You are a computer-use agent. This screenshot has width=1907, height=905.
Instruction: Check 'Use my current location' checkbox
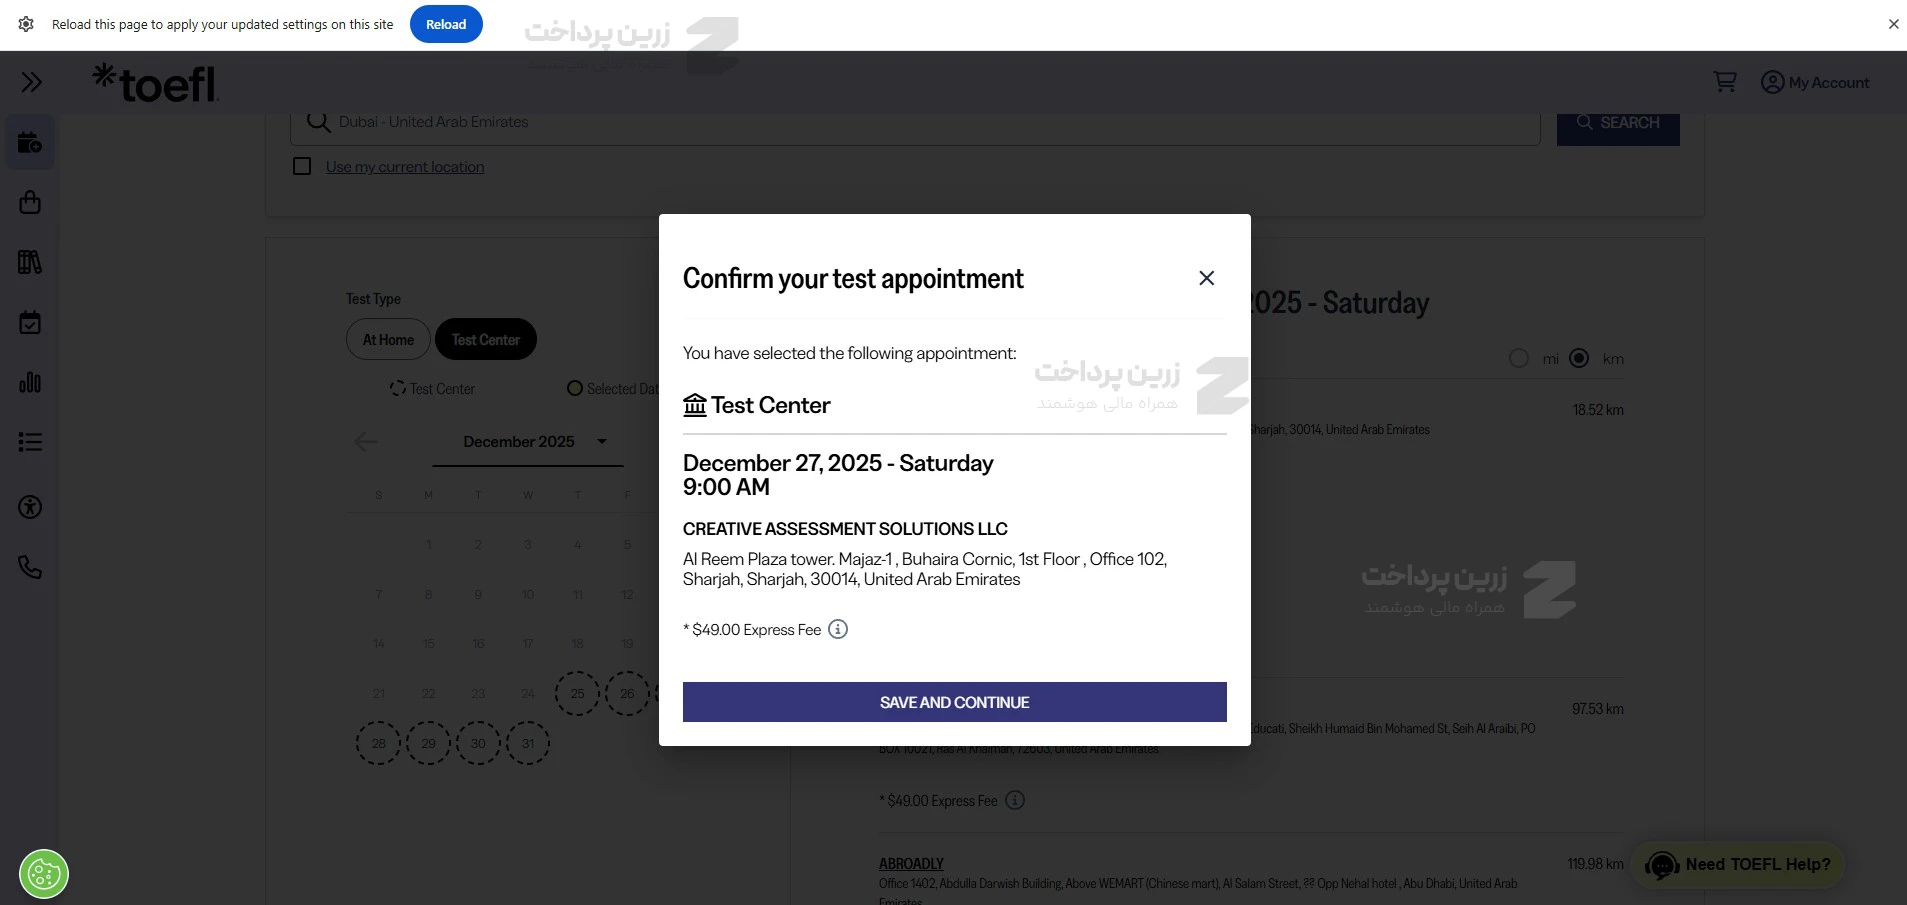(302, 166)
